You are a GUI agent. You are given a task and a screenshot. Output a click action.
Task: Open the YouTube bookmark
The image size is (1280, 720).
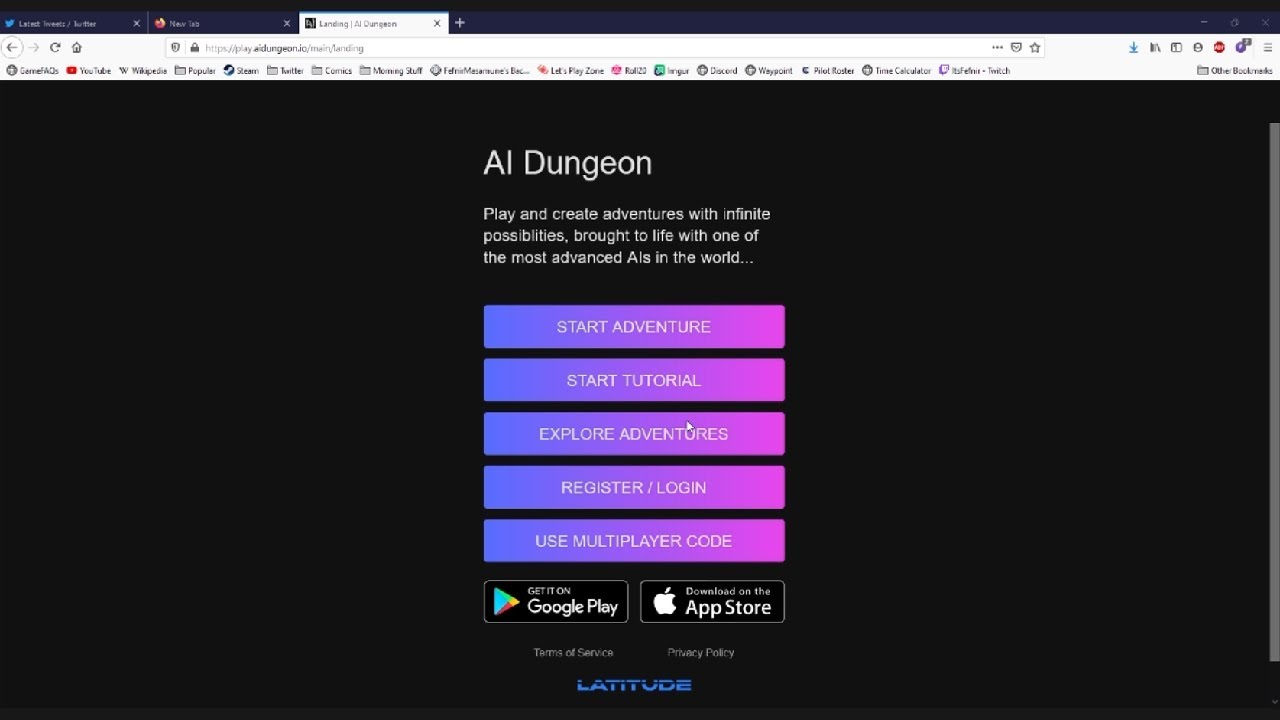click(x=89, y=71)
